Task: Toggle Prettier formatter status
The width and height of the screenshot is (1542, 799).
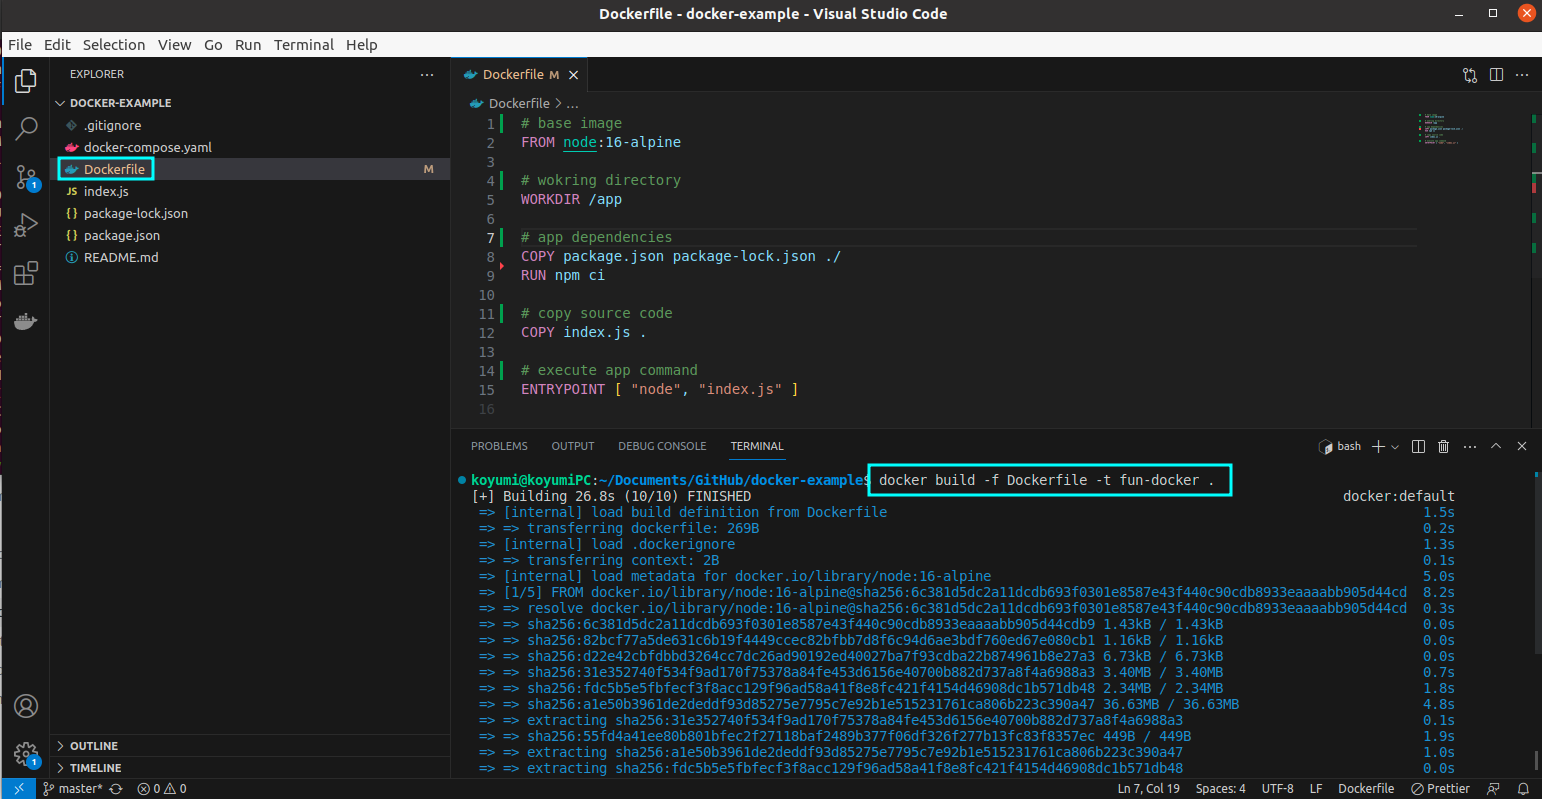Action: coord(1440,789)
